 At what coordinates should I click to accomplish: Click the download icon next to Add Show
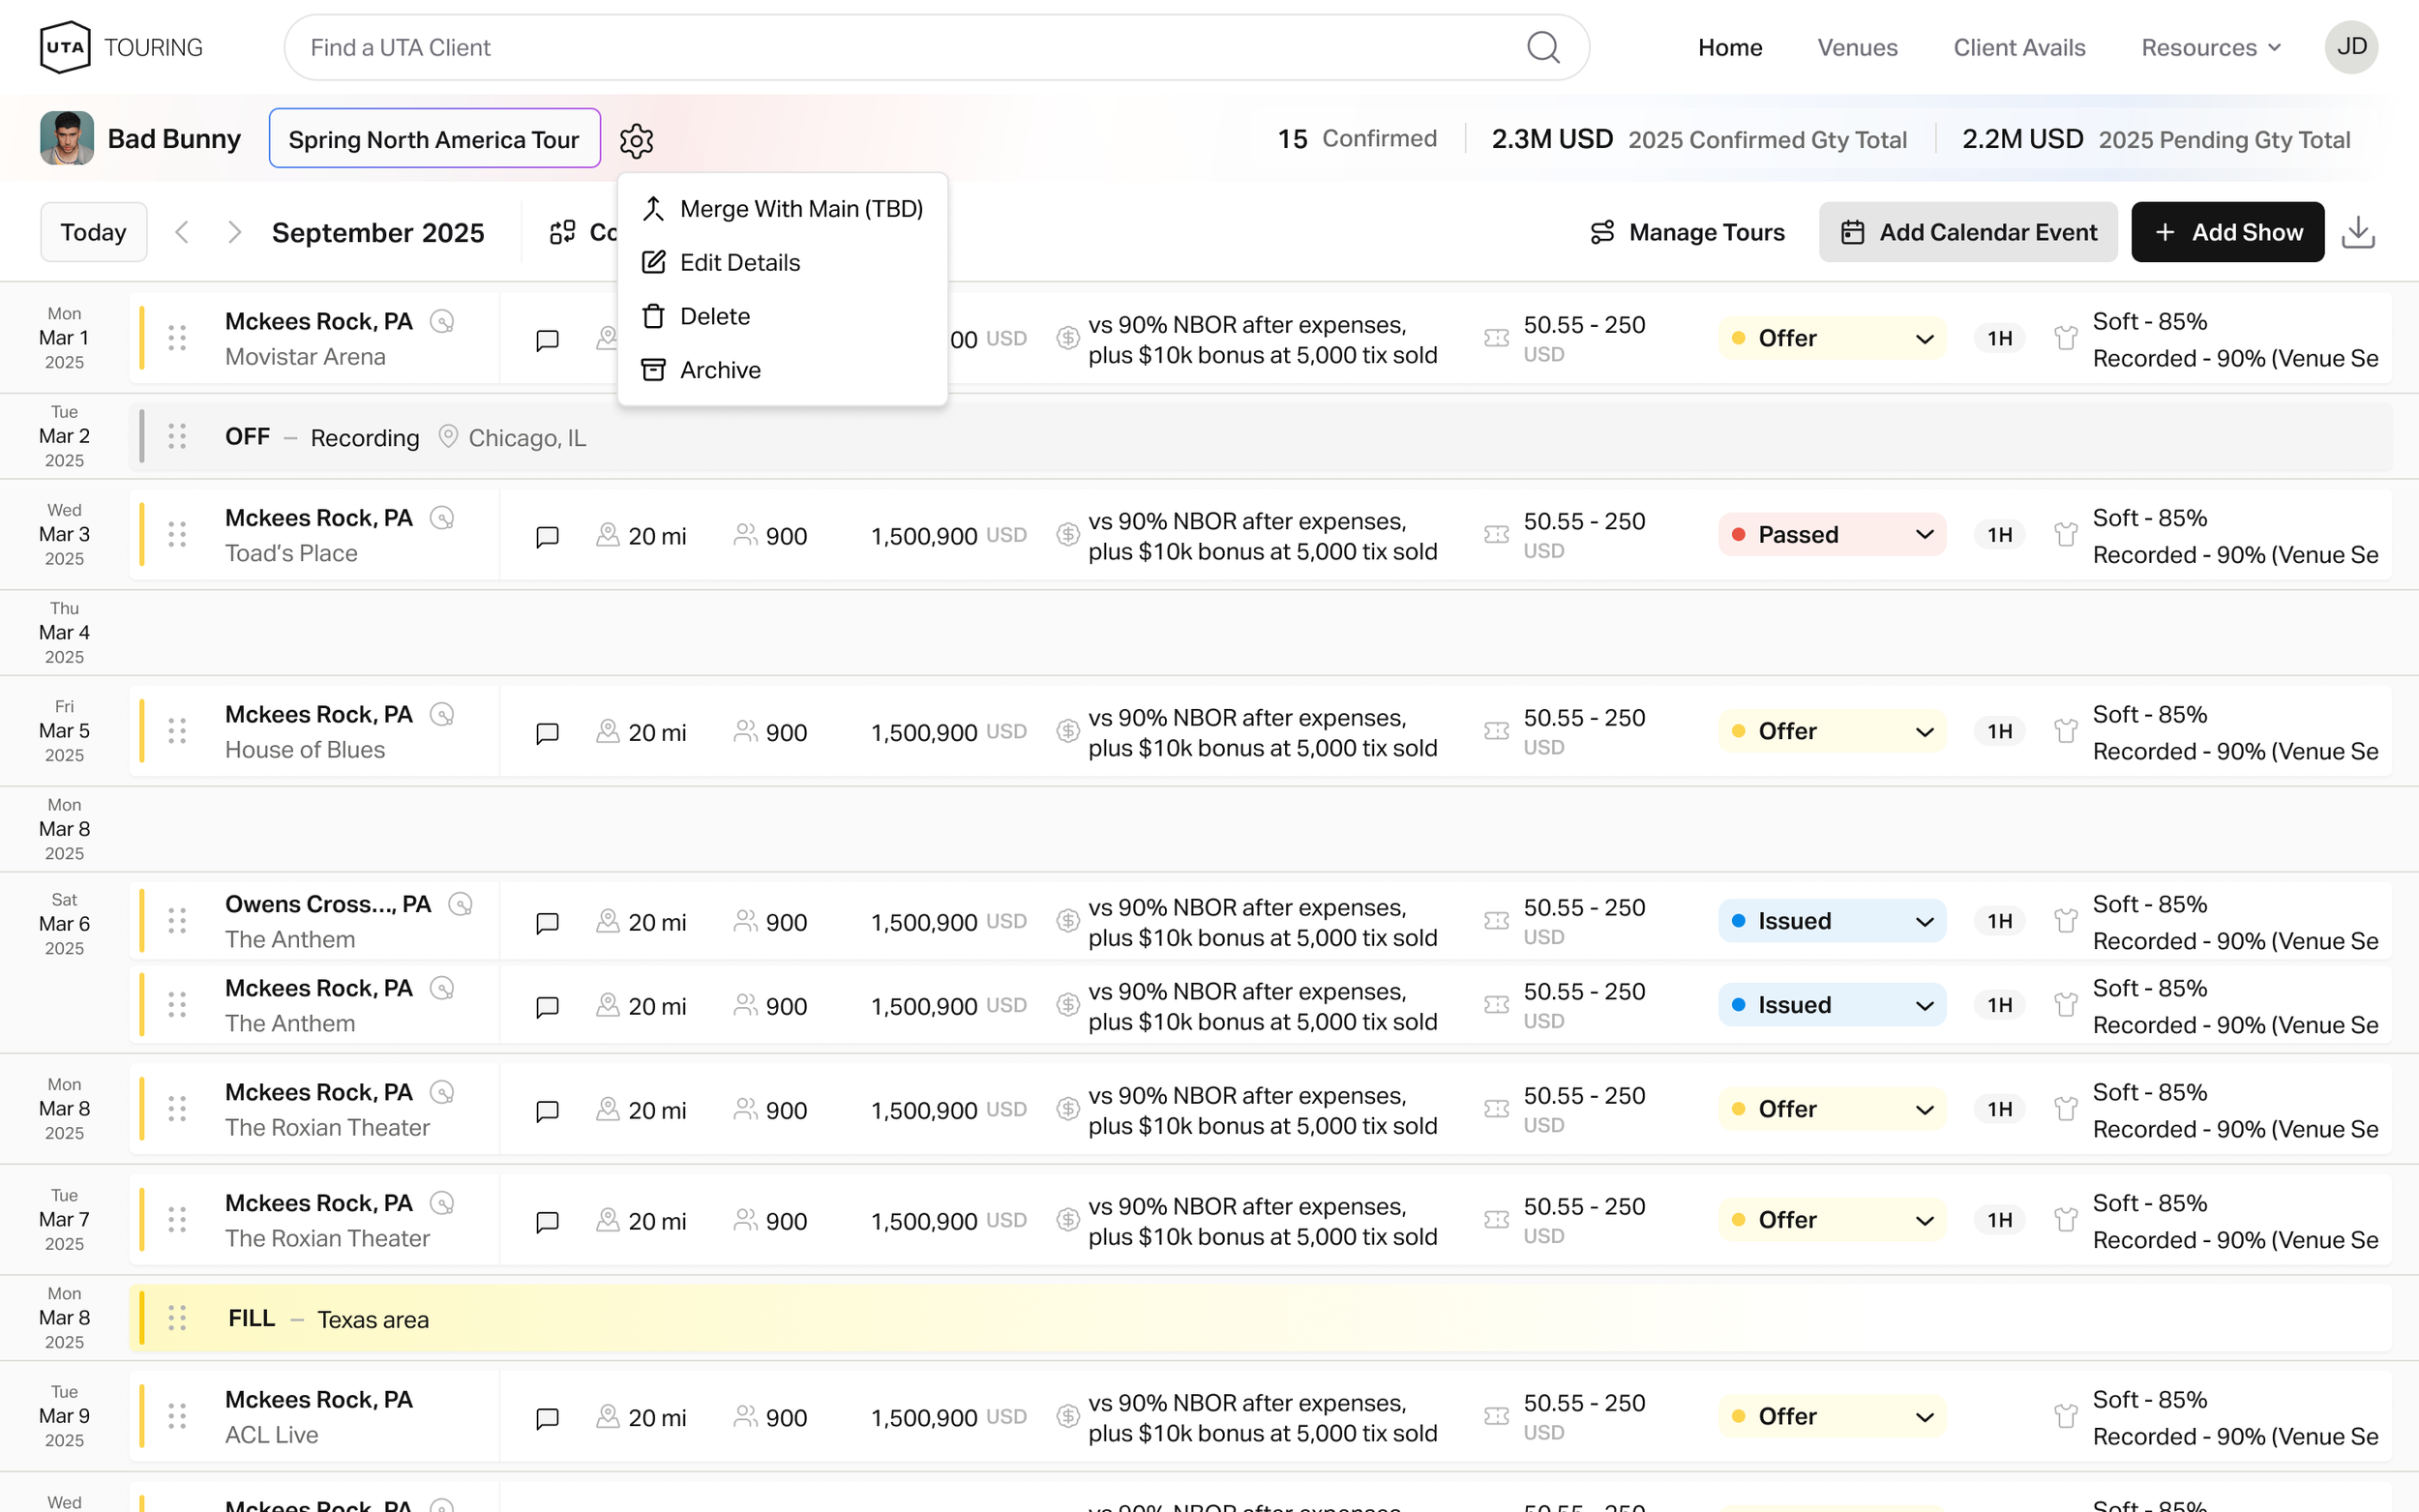[x=2358, y=232]
